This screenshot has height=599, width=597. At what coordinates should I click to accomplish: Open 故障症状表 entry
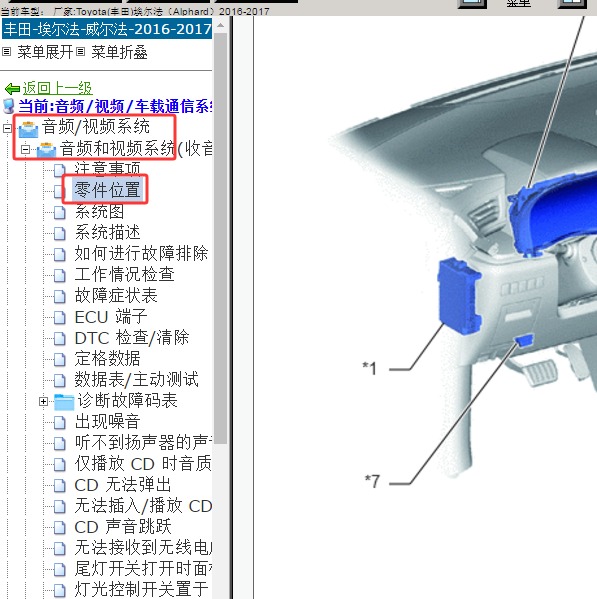116,295
